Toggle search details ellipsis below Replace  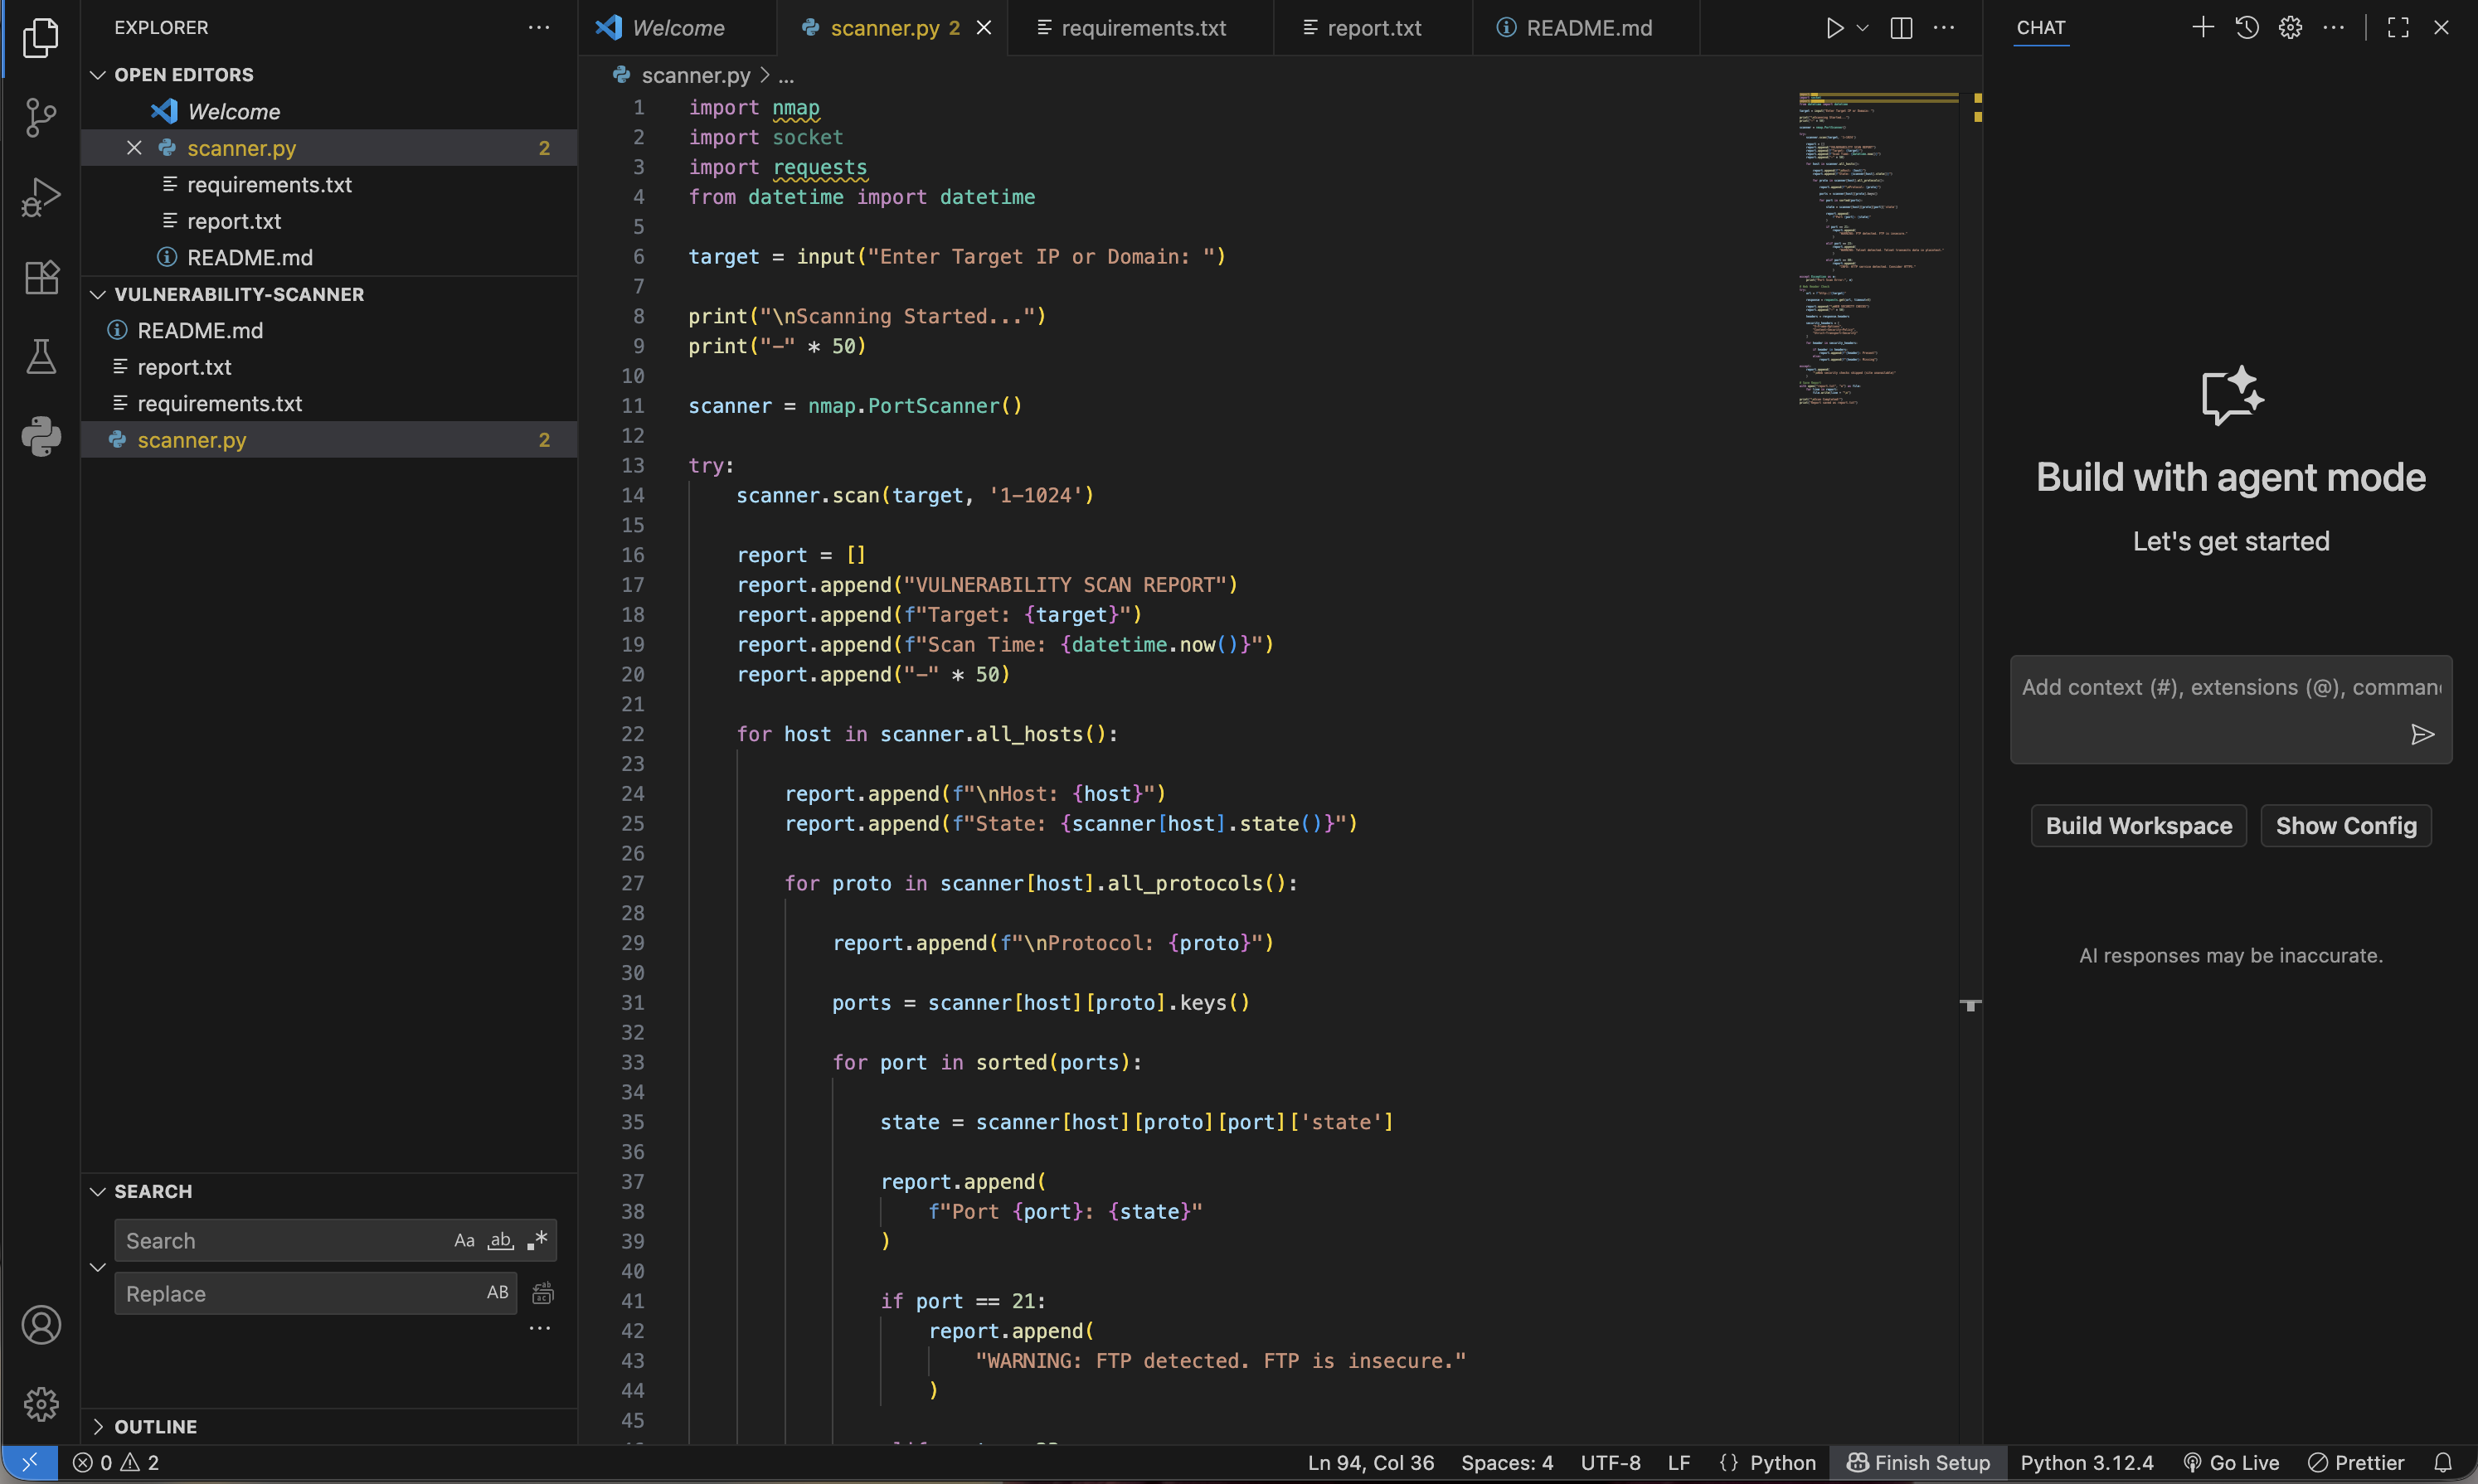tap(540, 1329)
